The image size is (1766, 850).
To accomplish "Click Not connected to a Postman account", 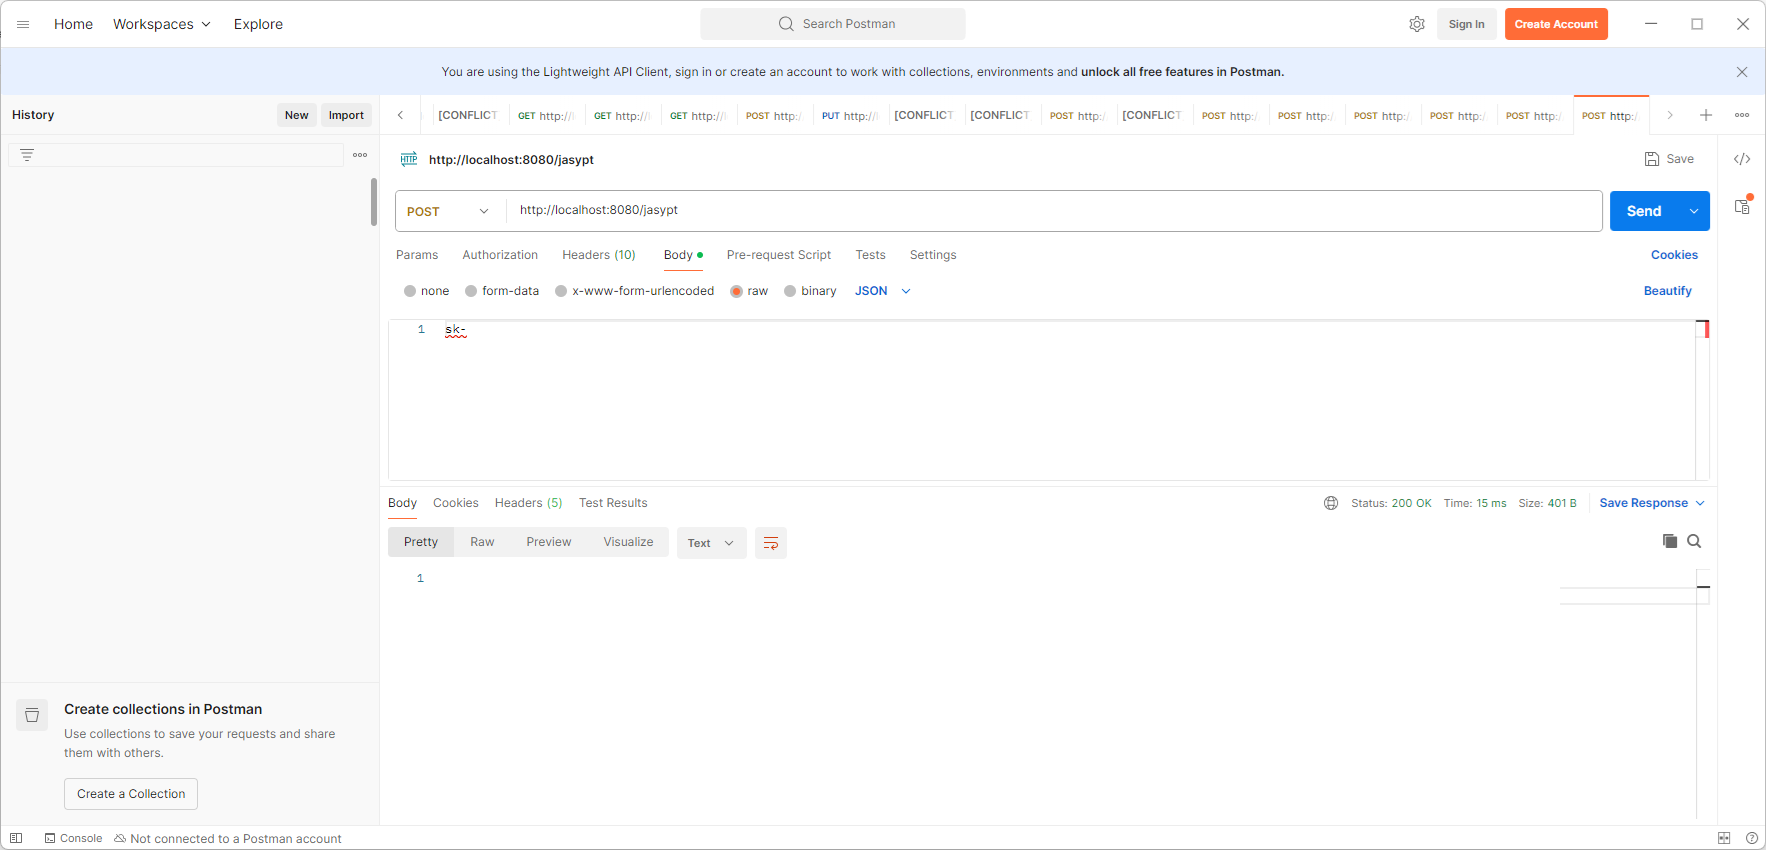I will 228,838.
